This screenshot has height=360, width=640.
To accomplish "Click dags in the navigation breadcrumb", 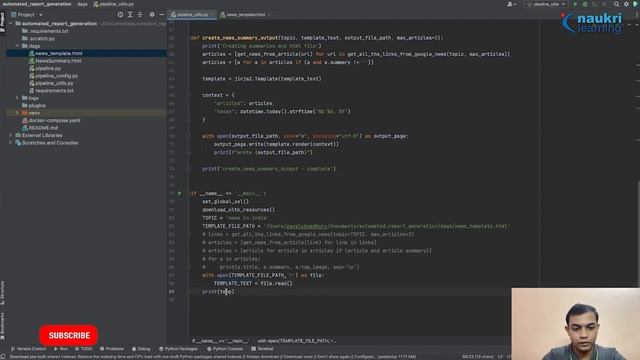I will [x=82, y=4].
